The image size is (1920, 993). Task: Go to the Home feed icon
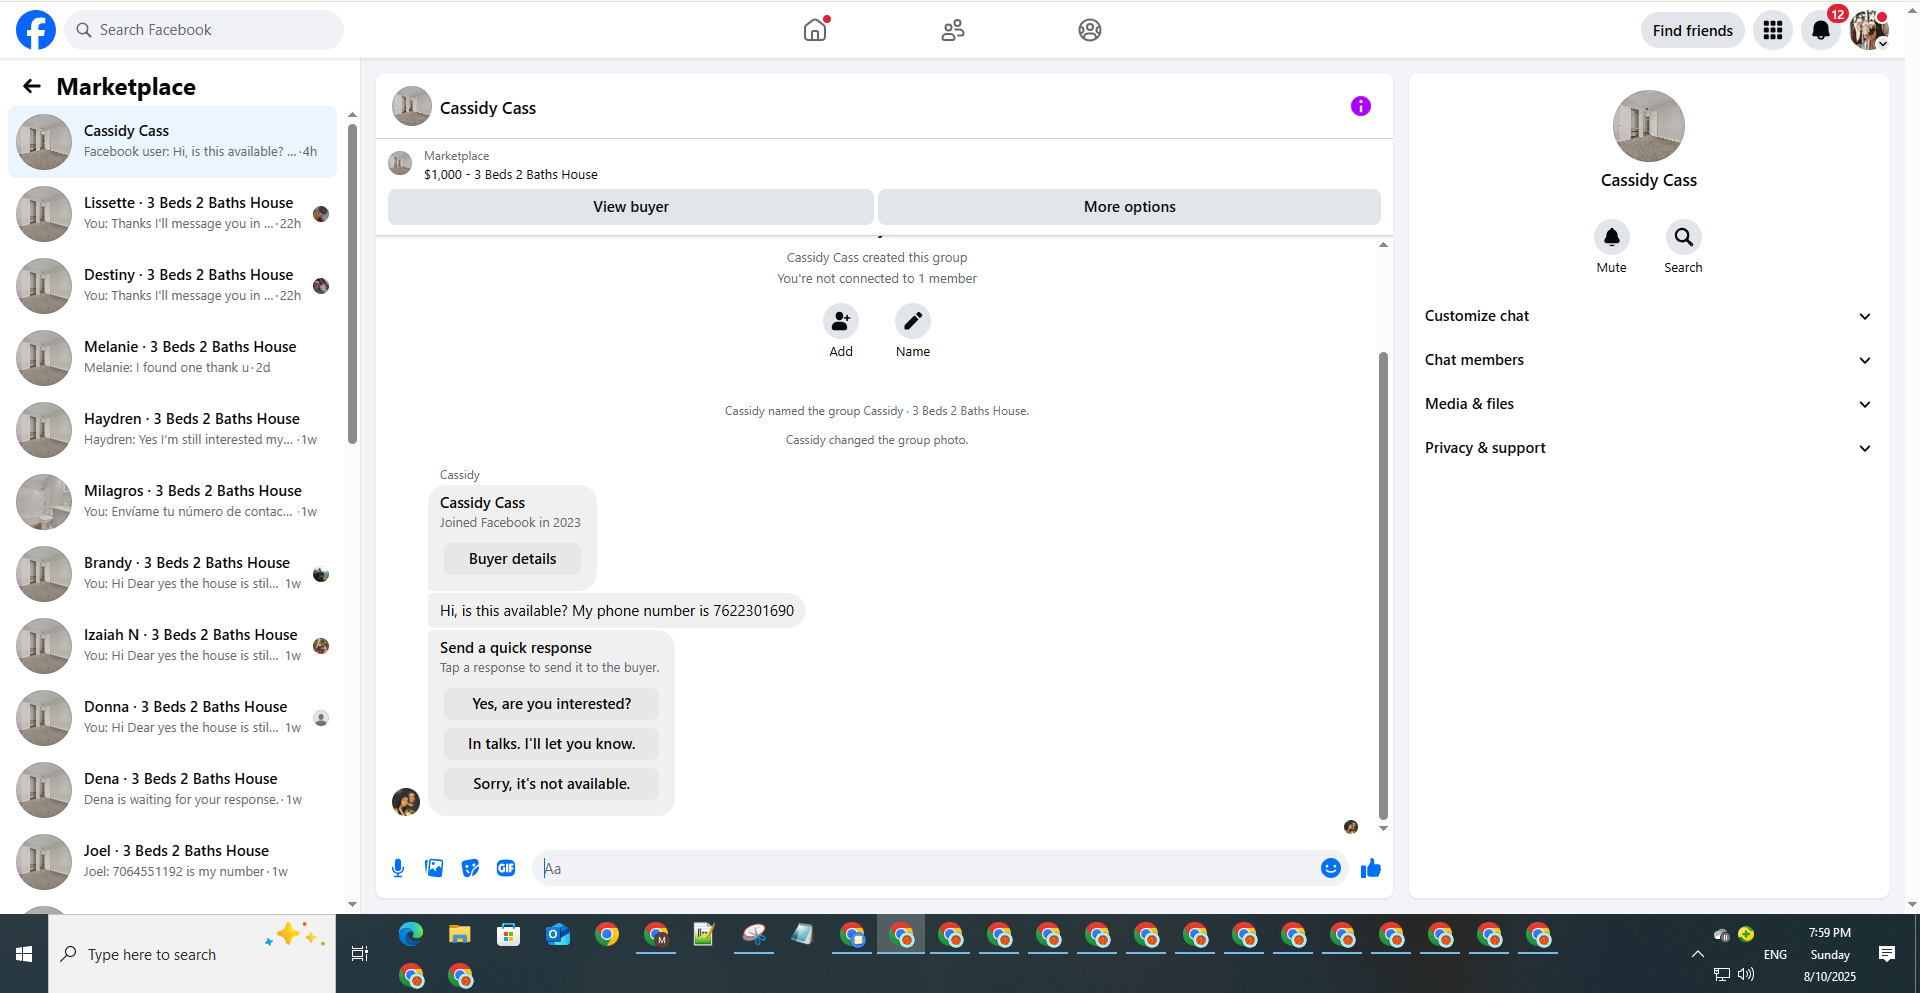click(x=815, y=30)
